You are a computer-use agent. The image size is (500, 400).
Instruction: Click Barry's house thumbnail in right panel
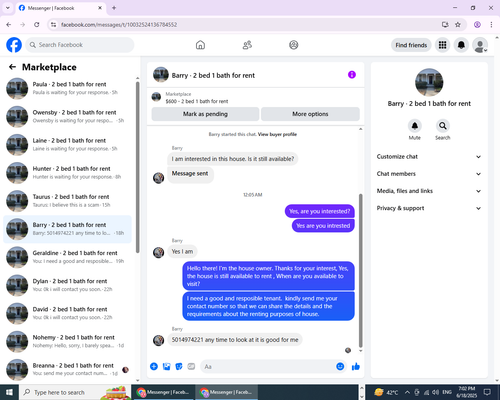(x=429, y=82)
